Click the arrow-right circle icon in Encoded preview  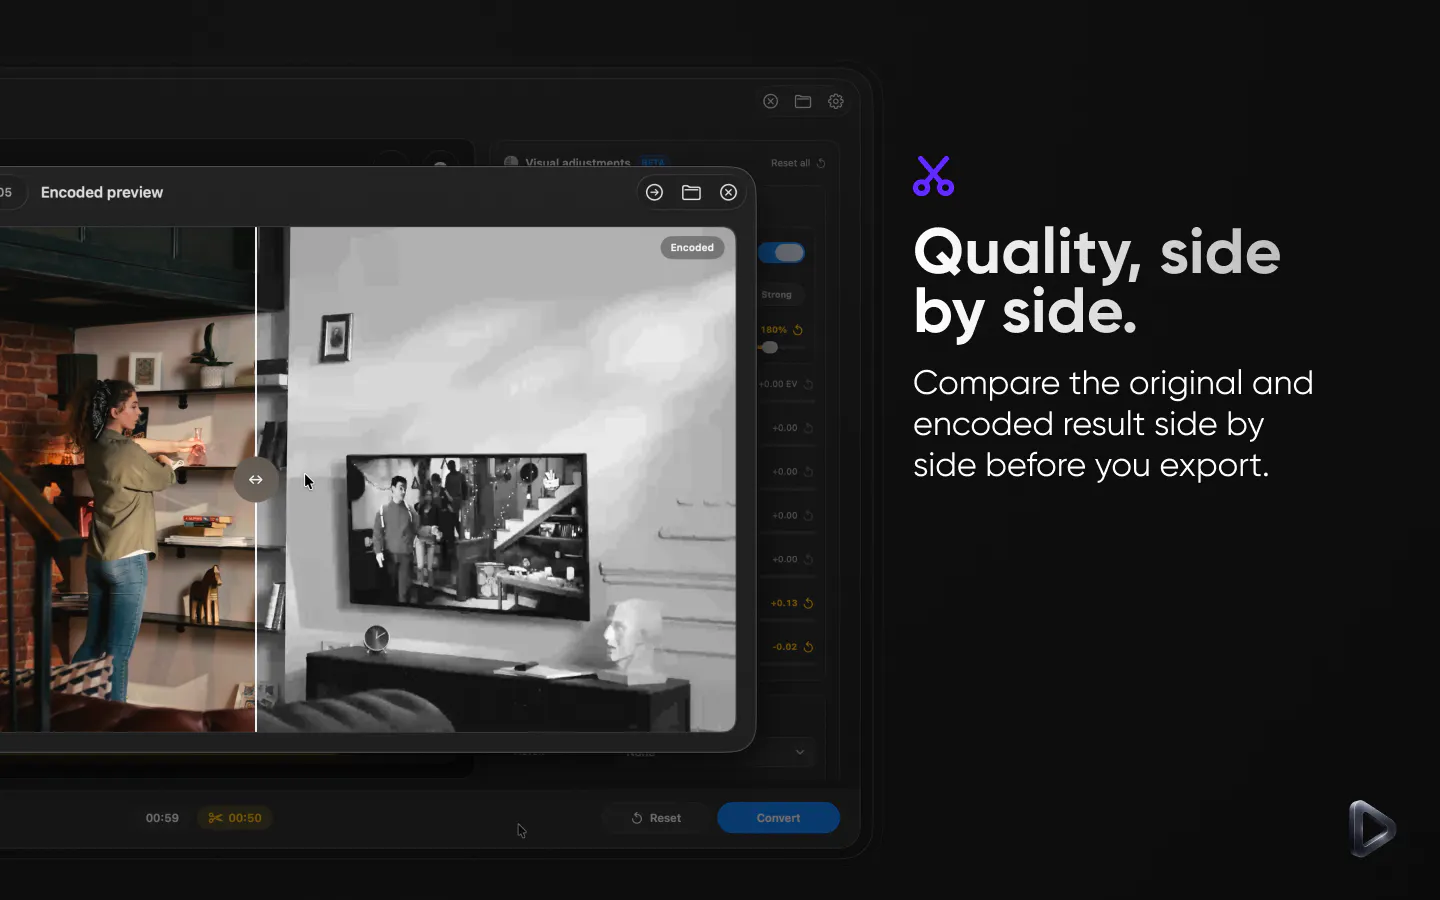coord(654,192)
